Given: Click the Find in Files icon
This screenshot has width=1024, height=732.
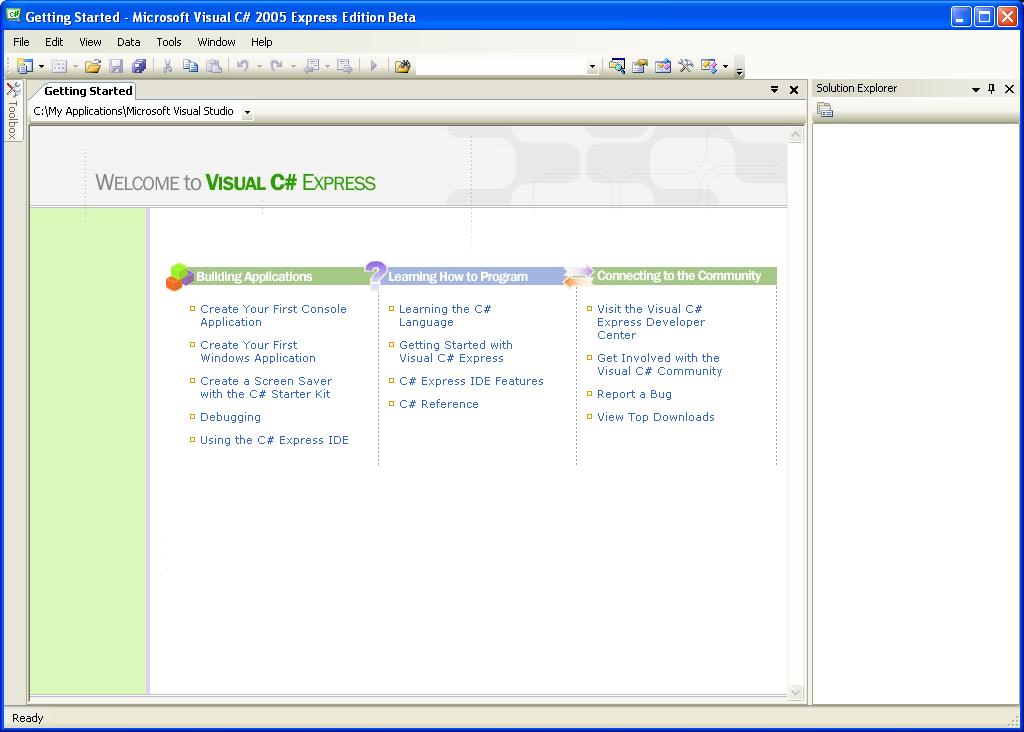Looking at the screenshot, I should [x=403, y=66].
